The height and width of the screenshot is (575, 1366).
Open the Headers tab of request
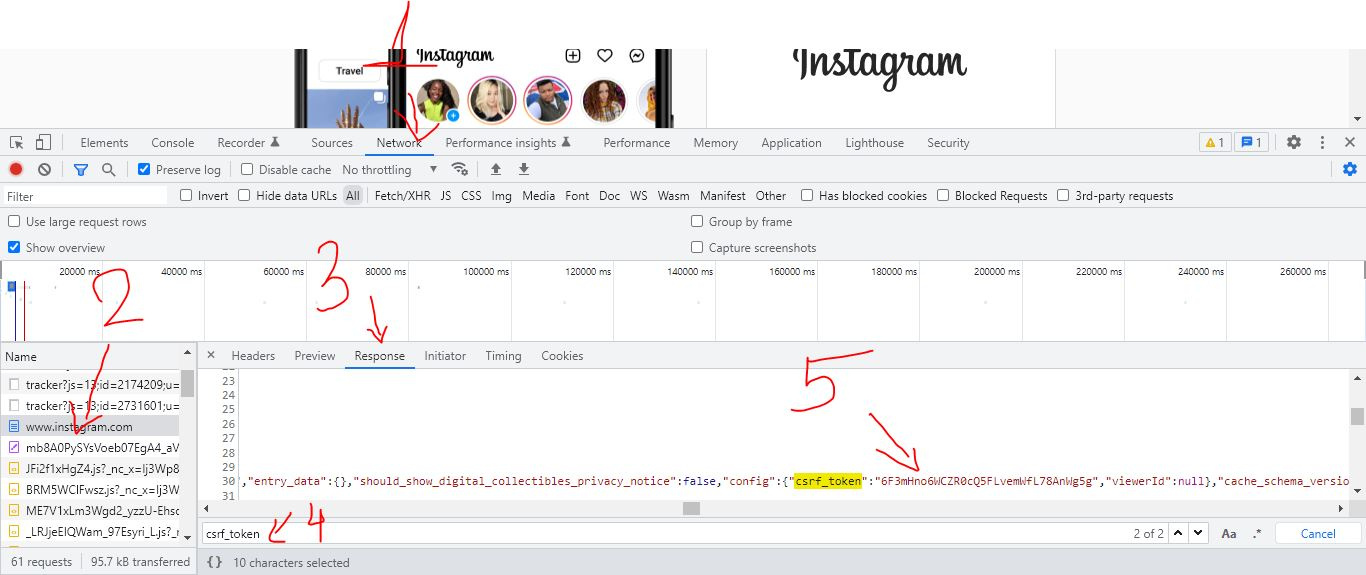point(253,356)
